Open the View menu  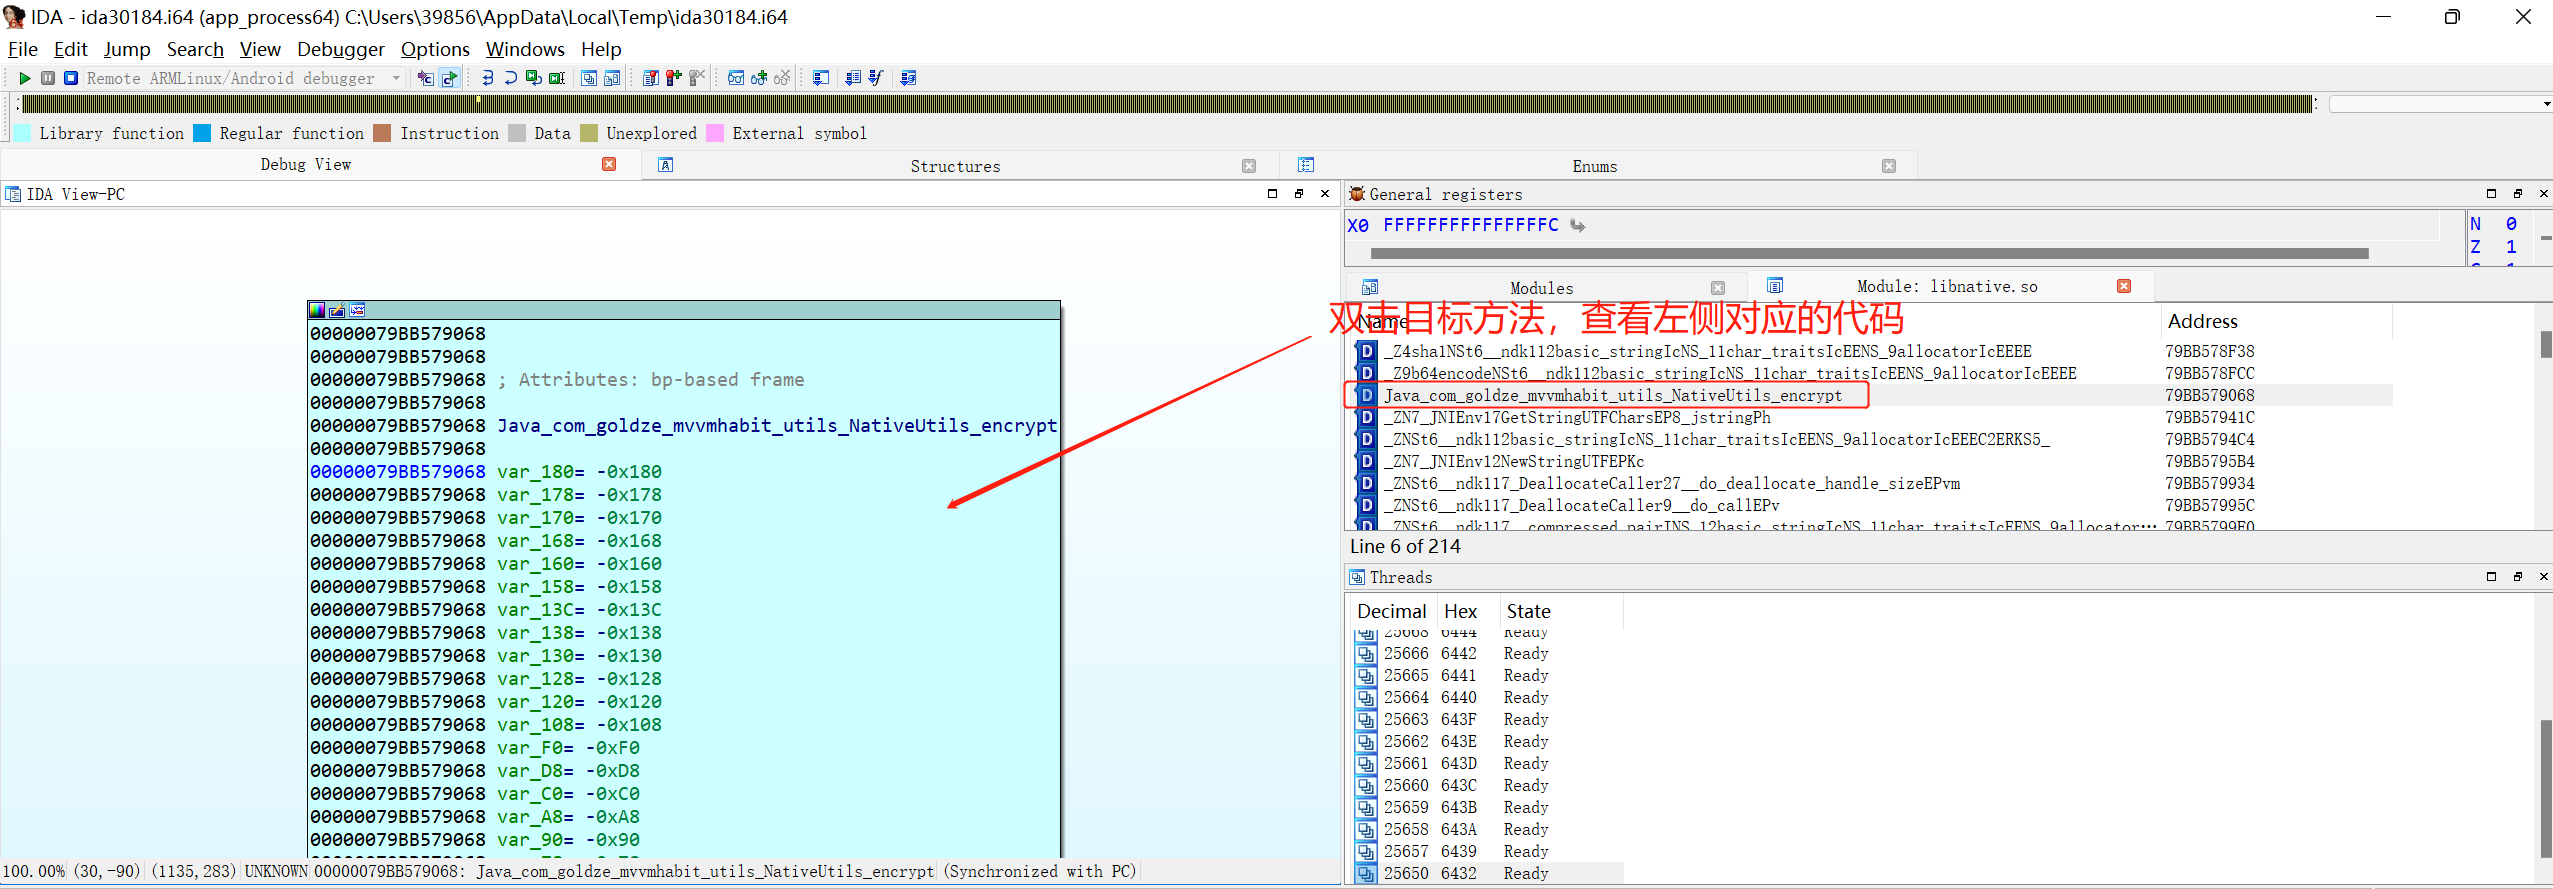[260, 49]
